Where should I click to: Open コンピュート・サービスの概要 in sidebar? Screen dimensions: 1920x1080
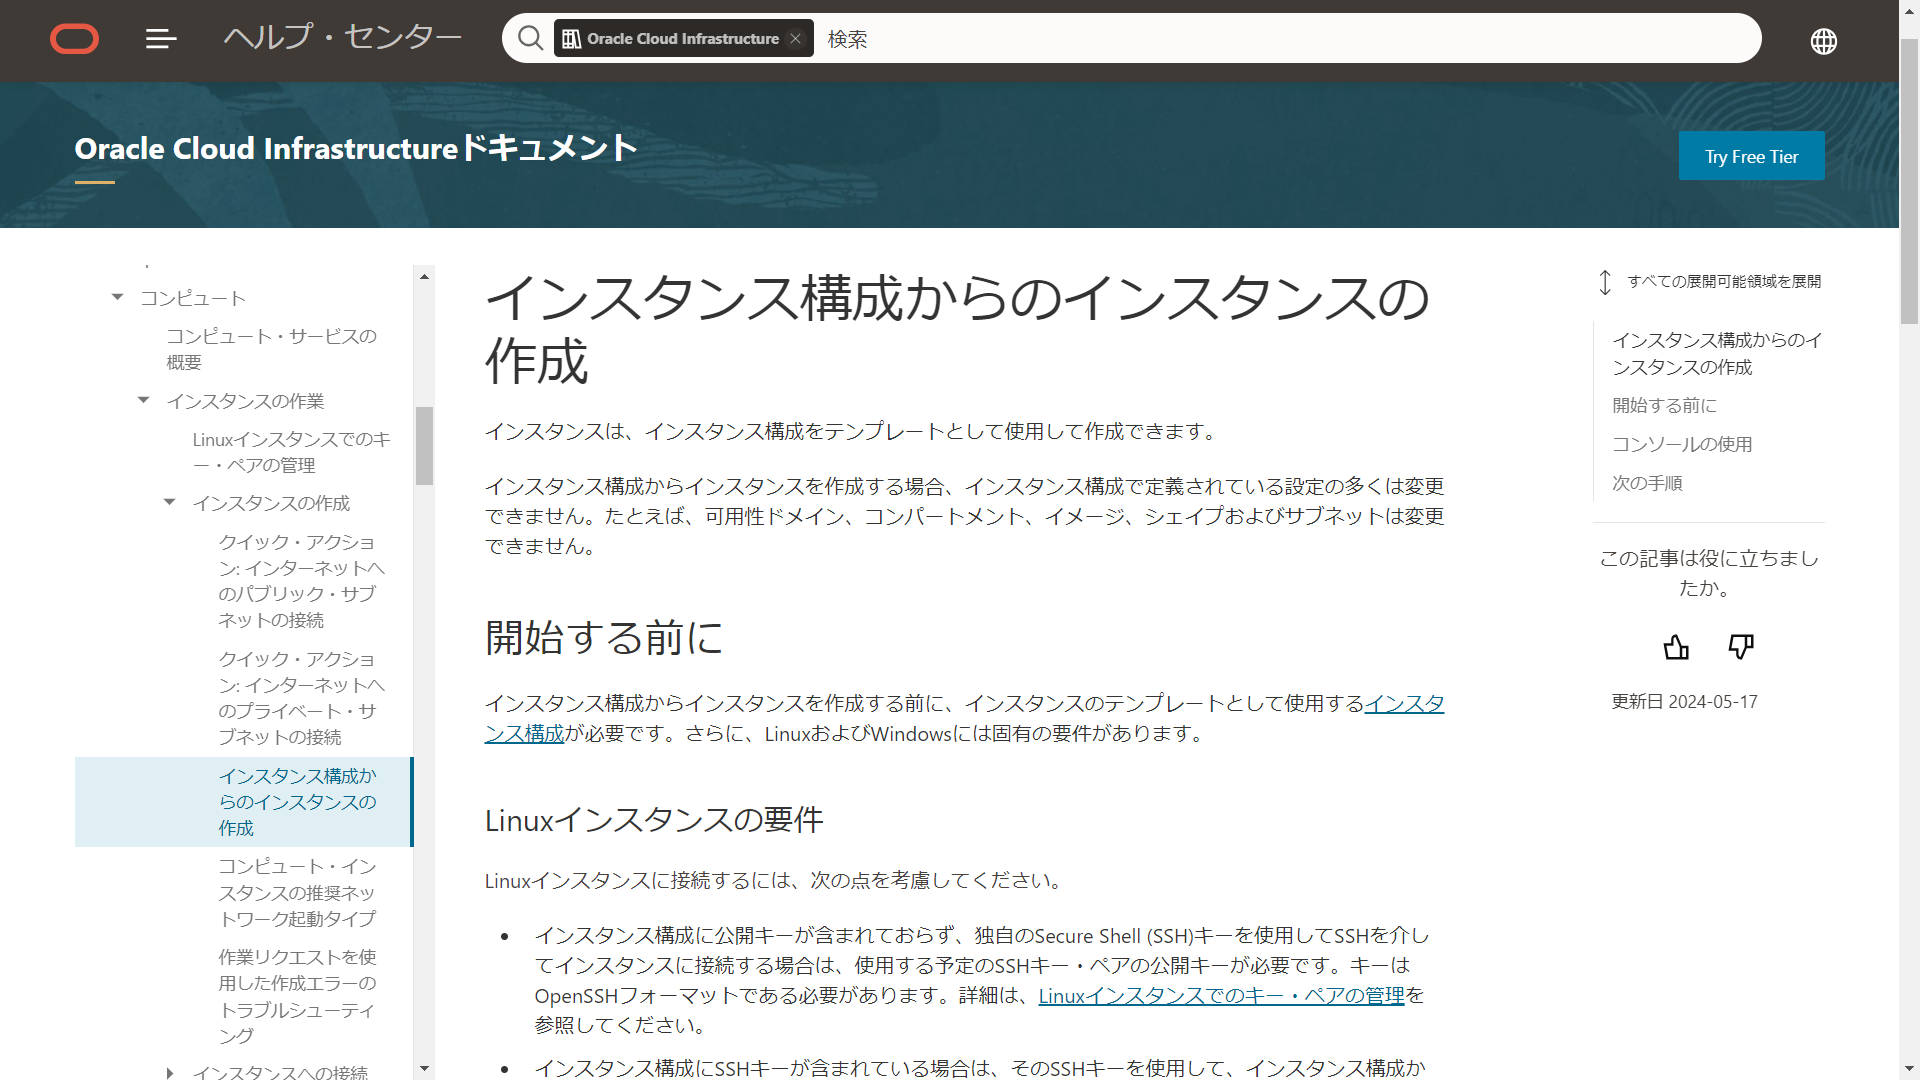[272, 349]
